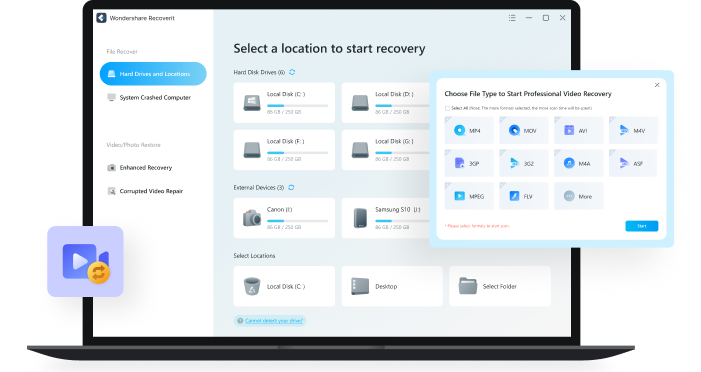The width and height of the screenshot is (701, 372).
Task: Open Cannot detect your drive link
Action: [x=274, y=321]
